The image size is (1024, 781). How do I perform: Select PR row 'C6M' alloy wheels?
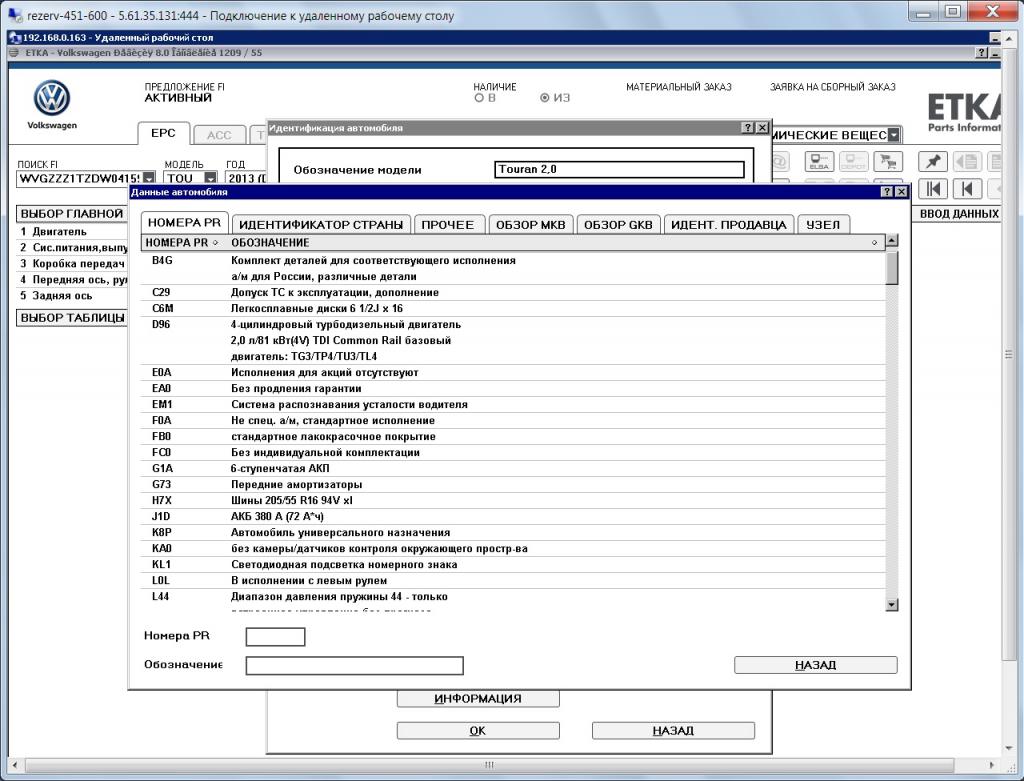513,309
